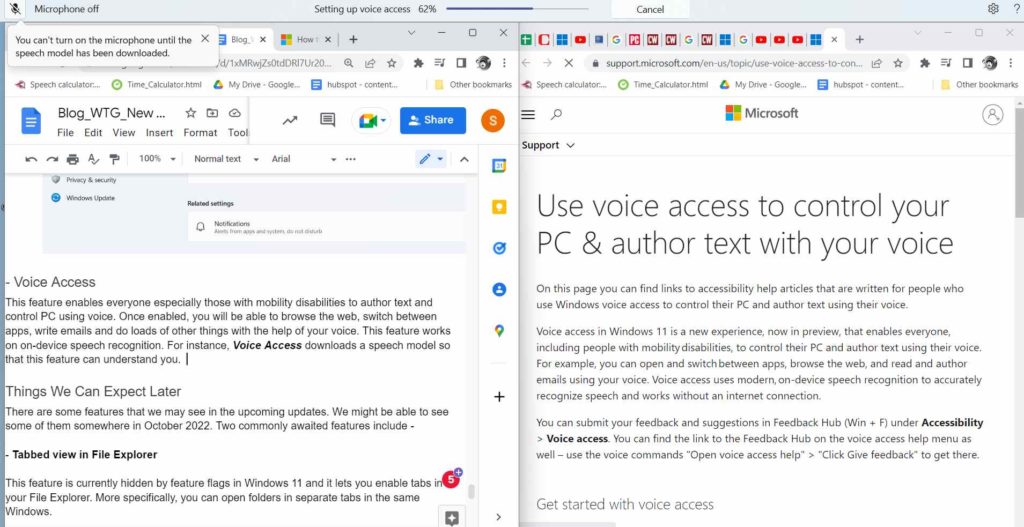Open the Normal text style dropdown
The width and height of the screenshot is (1024, 527).
(x=226, y=159)
